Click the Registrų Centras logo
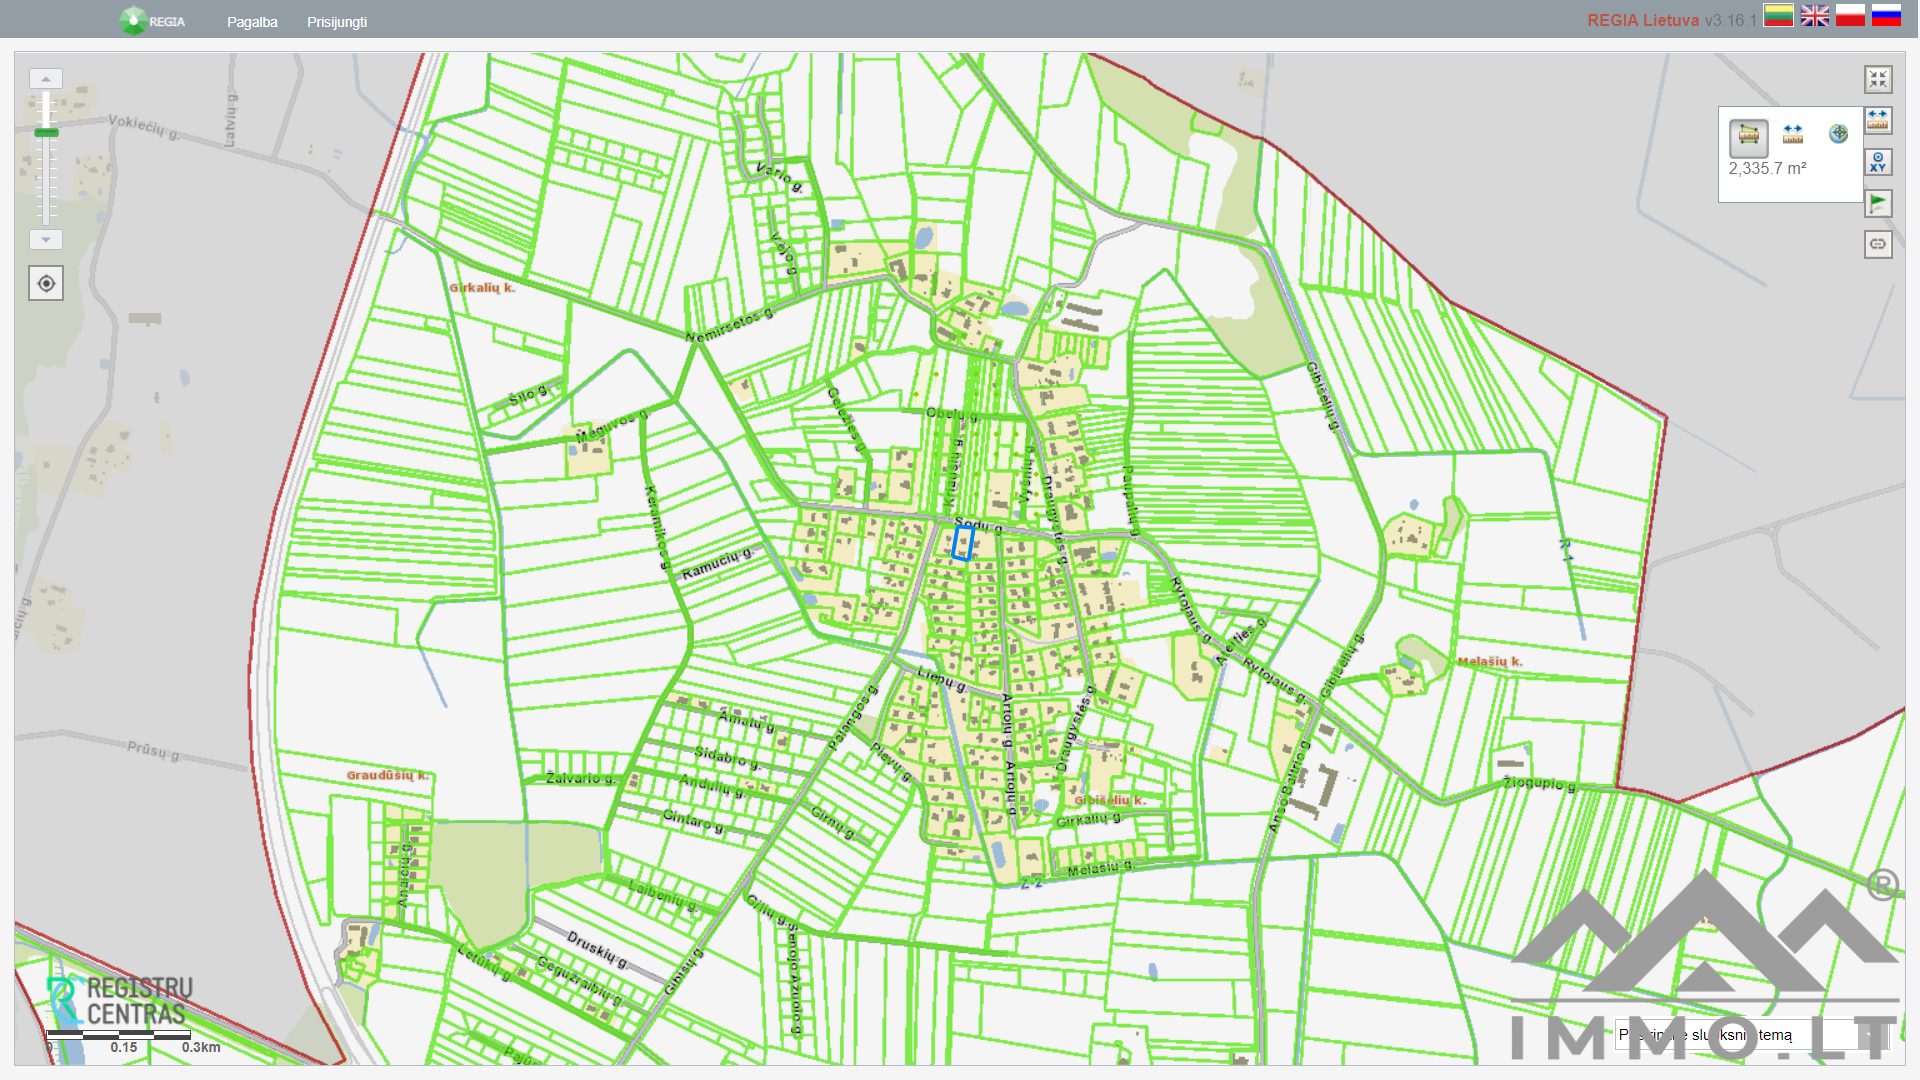Viewport: 1920px width, 1080px height. (121, 1001)
